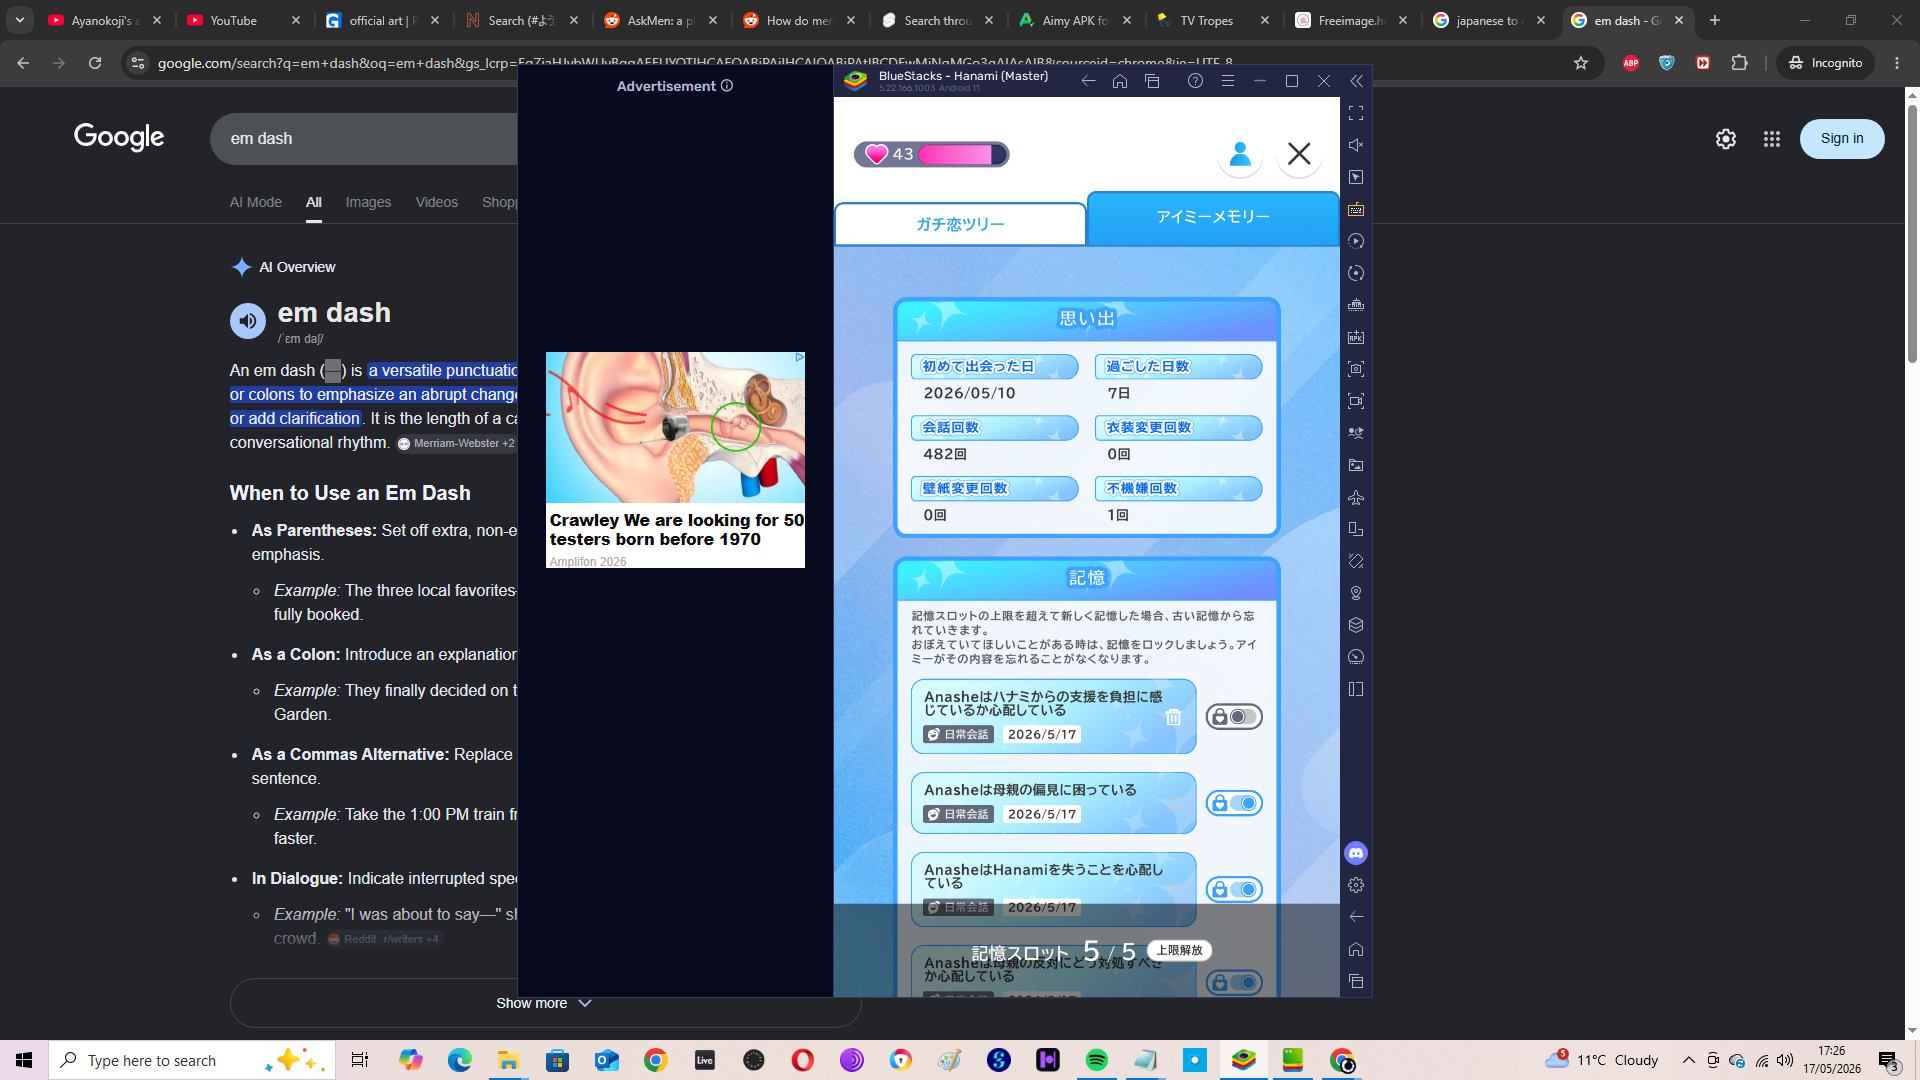Unmute BlueStacks volume from sidebar
This screenshot has height=1080, width=1920.
pos(1356,145)
